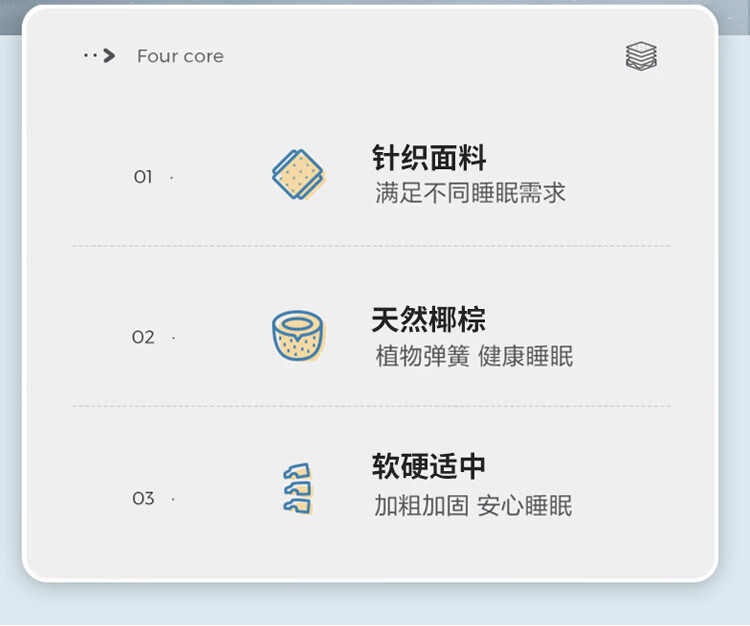Click the 软硬适中 heading

coord(429,466)
